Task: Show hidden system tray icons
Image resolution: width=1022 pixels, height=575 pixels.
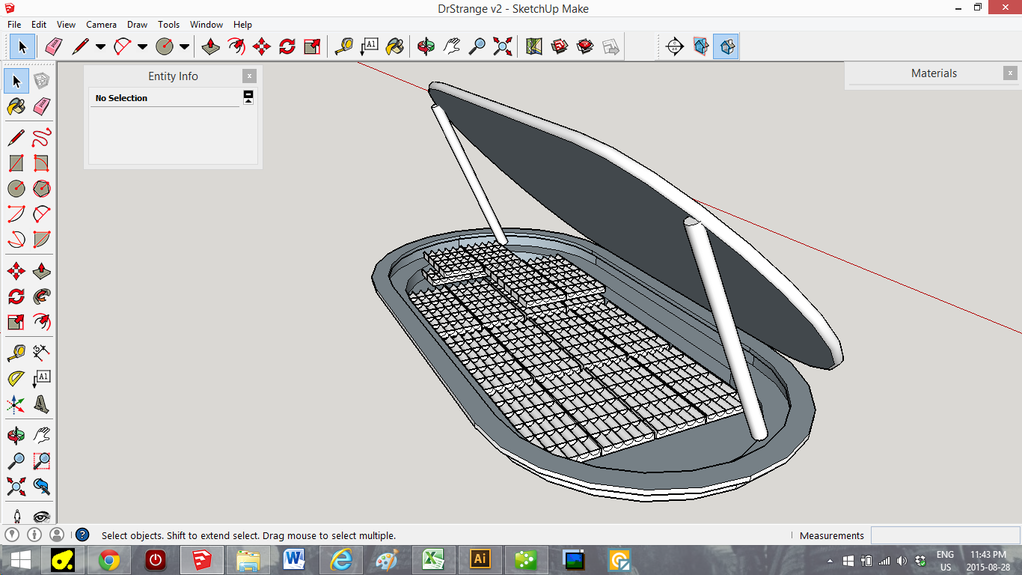Action: [830, 561]
